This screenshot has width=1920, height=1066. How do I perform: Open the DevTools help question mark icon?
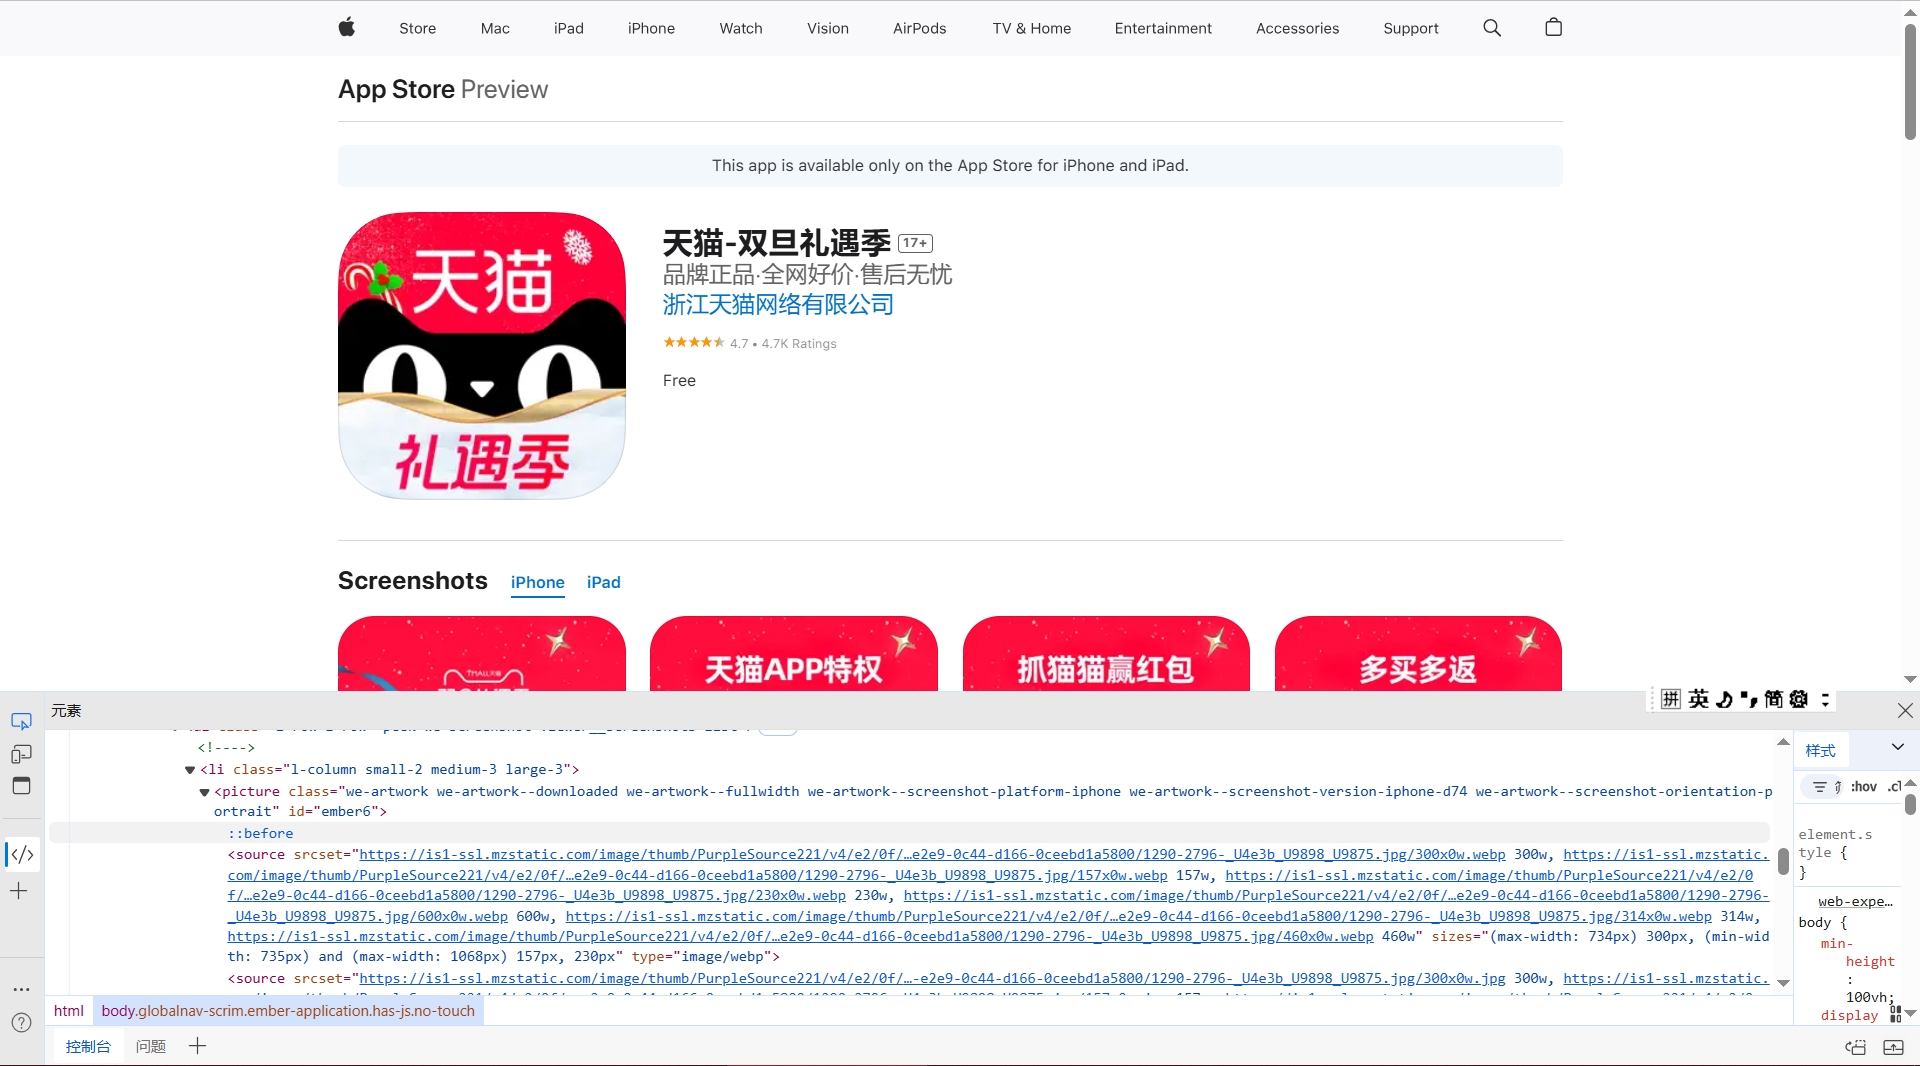pos(21,1023)
